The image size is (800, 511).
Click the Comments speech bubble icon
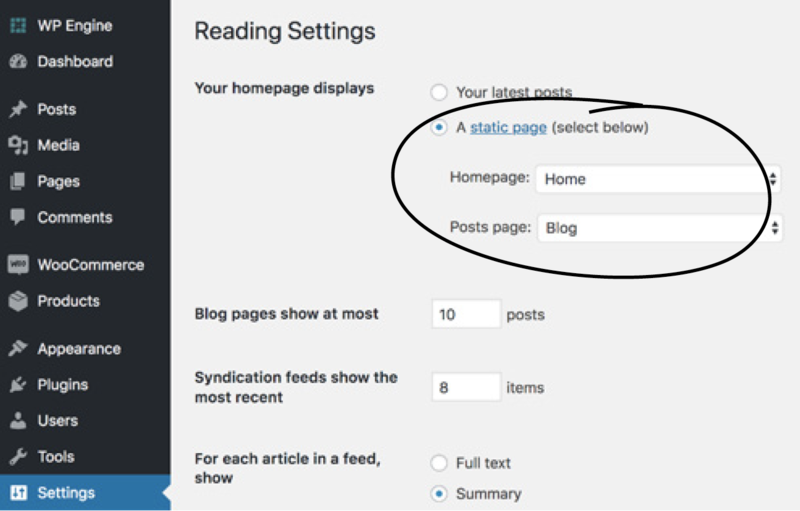tap(18, 217)
